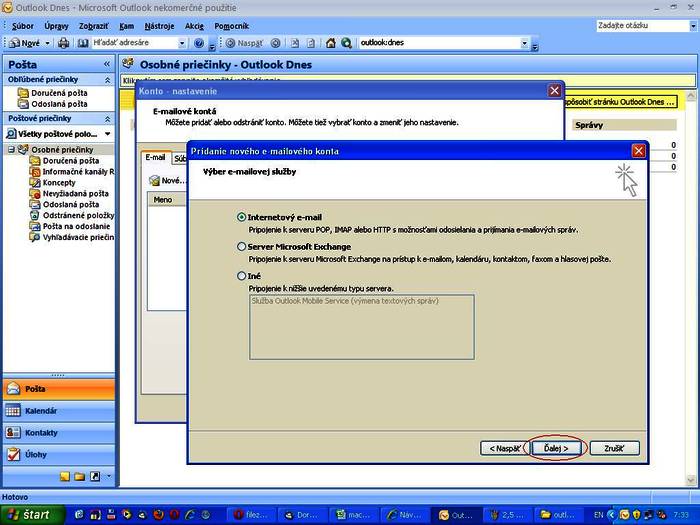Select the Internetový e-mail radio button
Image resolution: width=700 pixels, height=525 pixels.
pyautogui.click(x=242, y=217)
